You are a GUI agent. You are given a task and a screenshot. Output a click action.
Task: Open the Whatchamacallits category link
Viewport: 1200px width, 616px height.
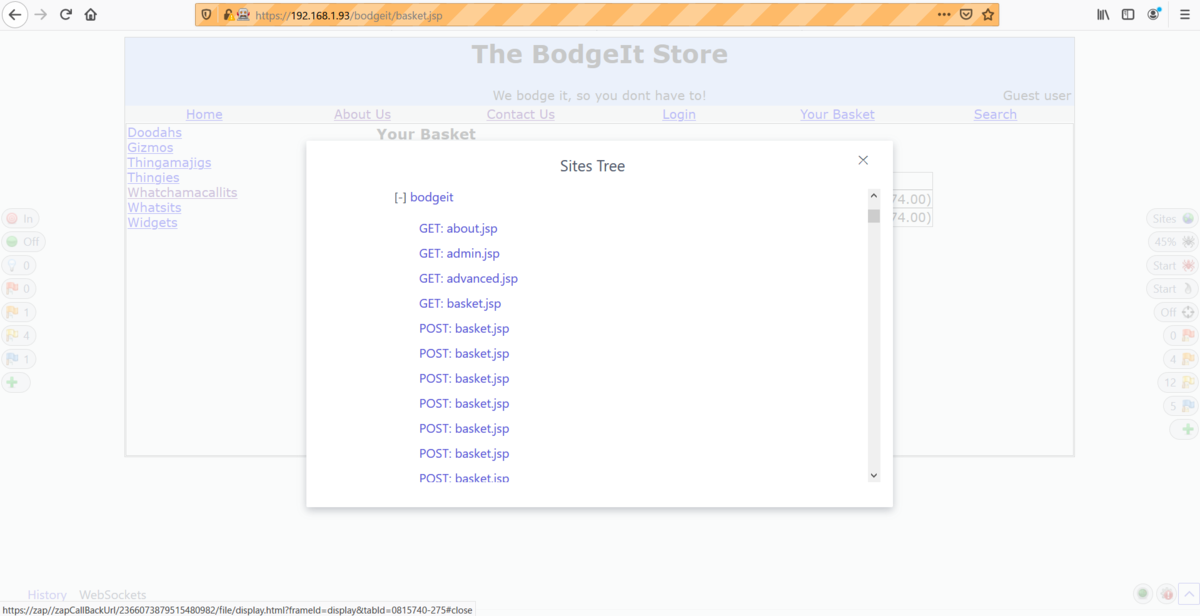[x=182, y=193]
